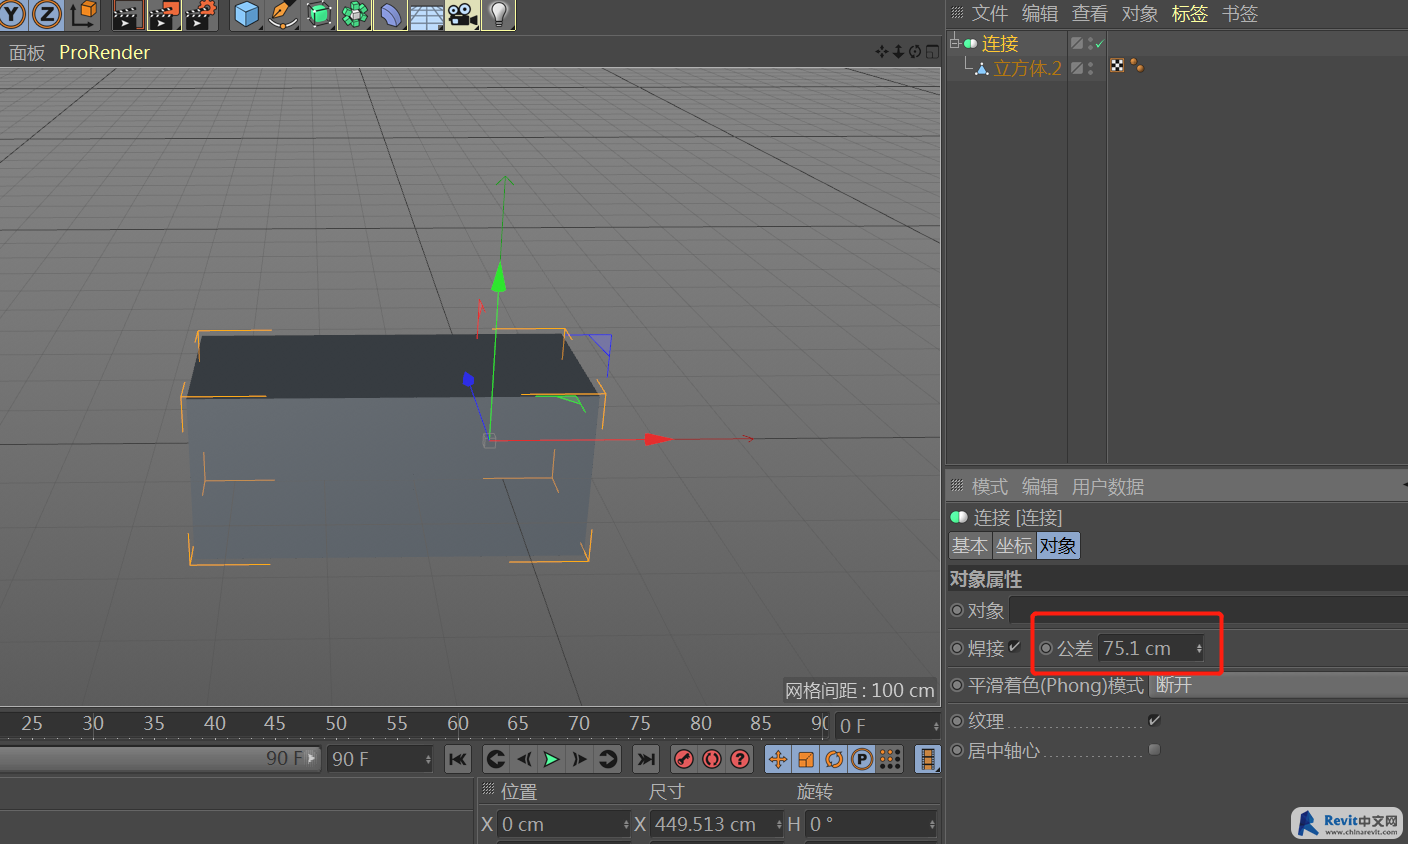Step forward one frame
Image resolution: width=1408 pixels, height=844 pixels.
coord(579,759)
